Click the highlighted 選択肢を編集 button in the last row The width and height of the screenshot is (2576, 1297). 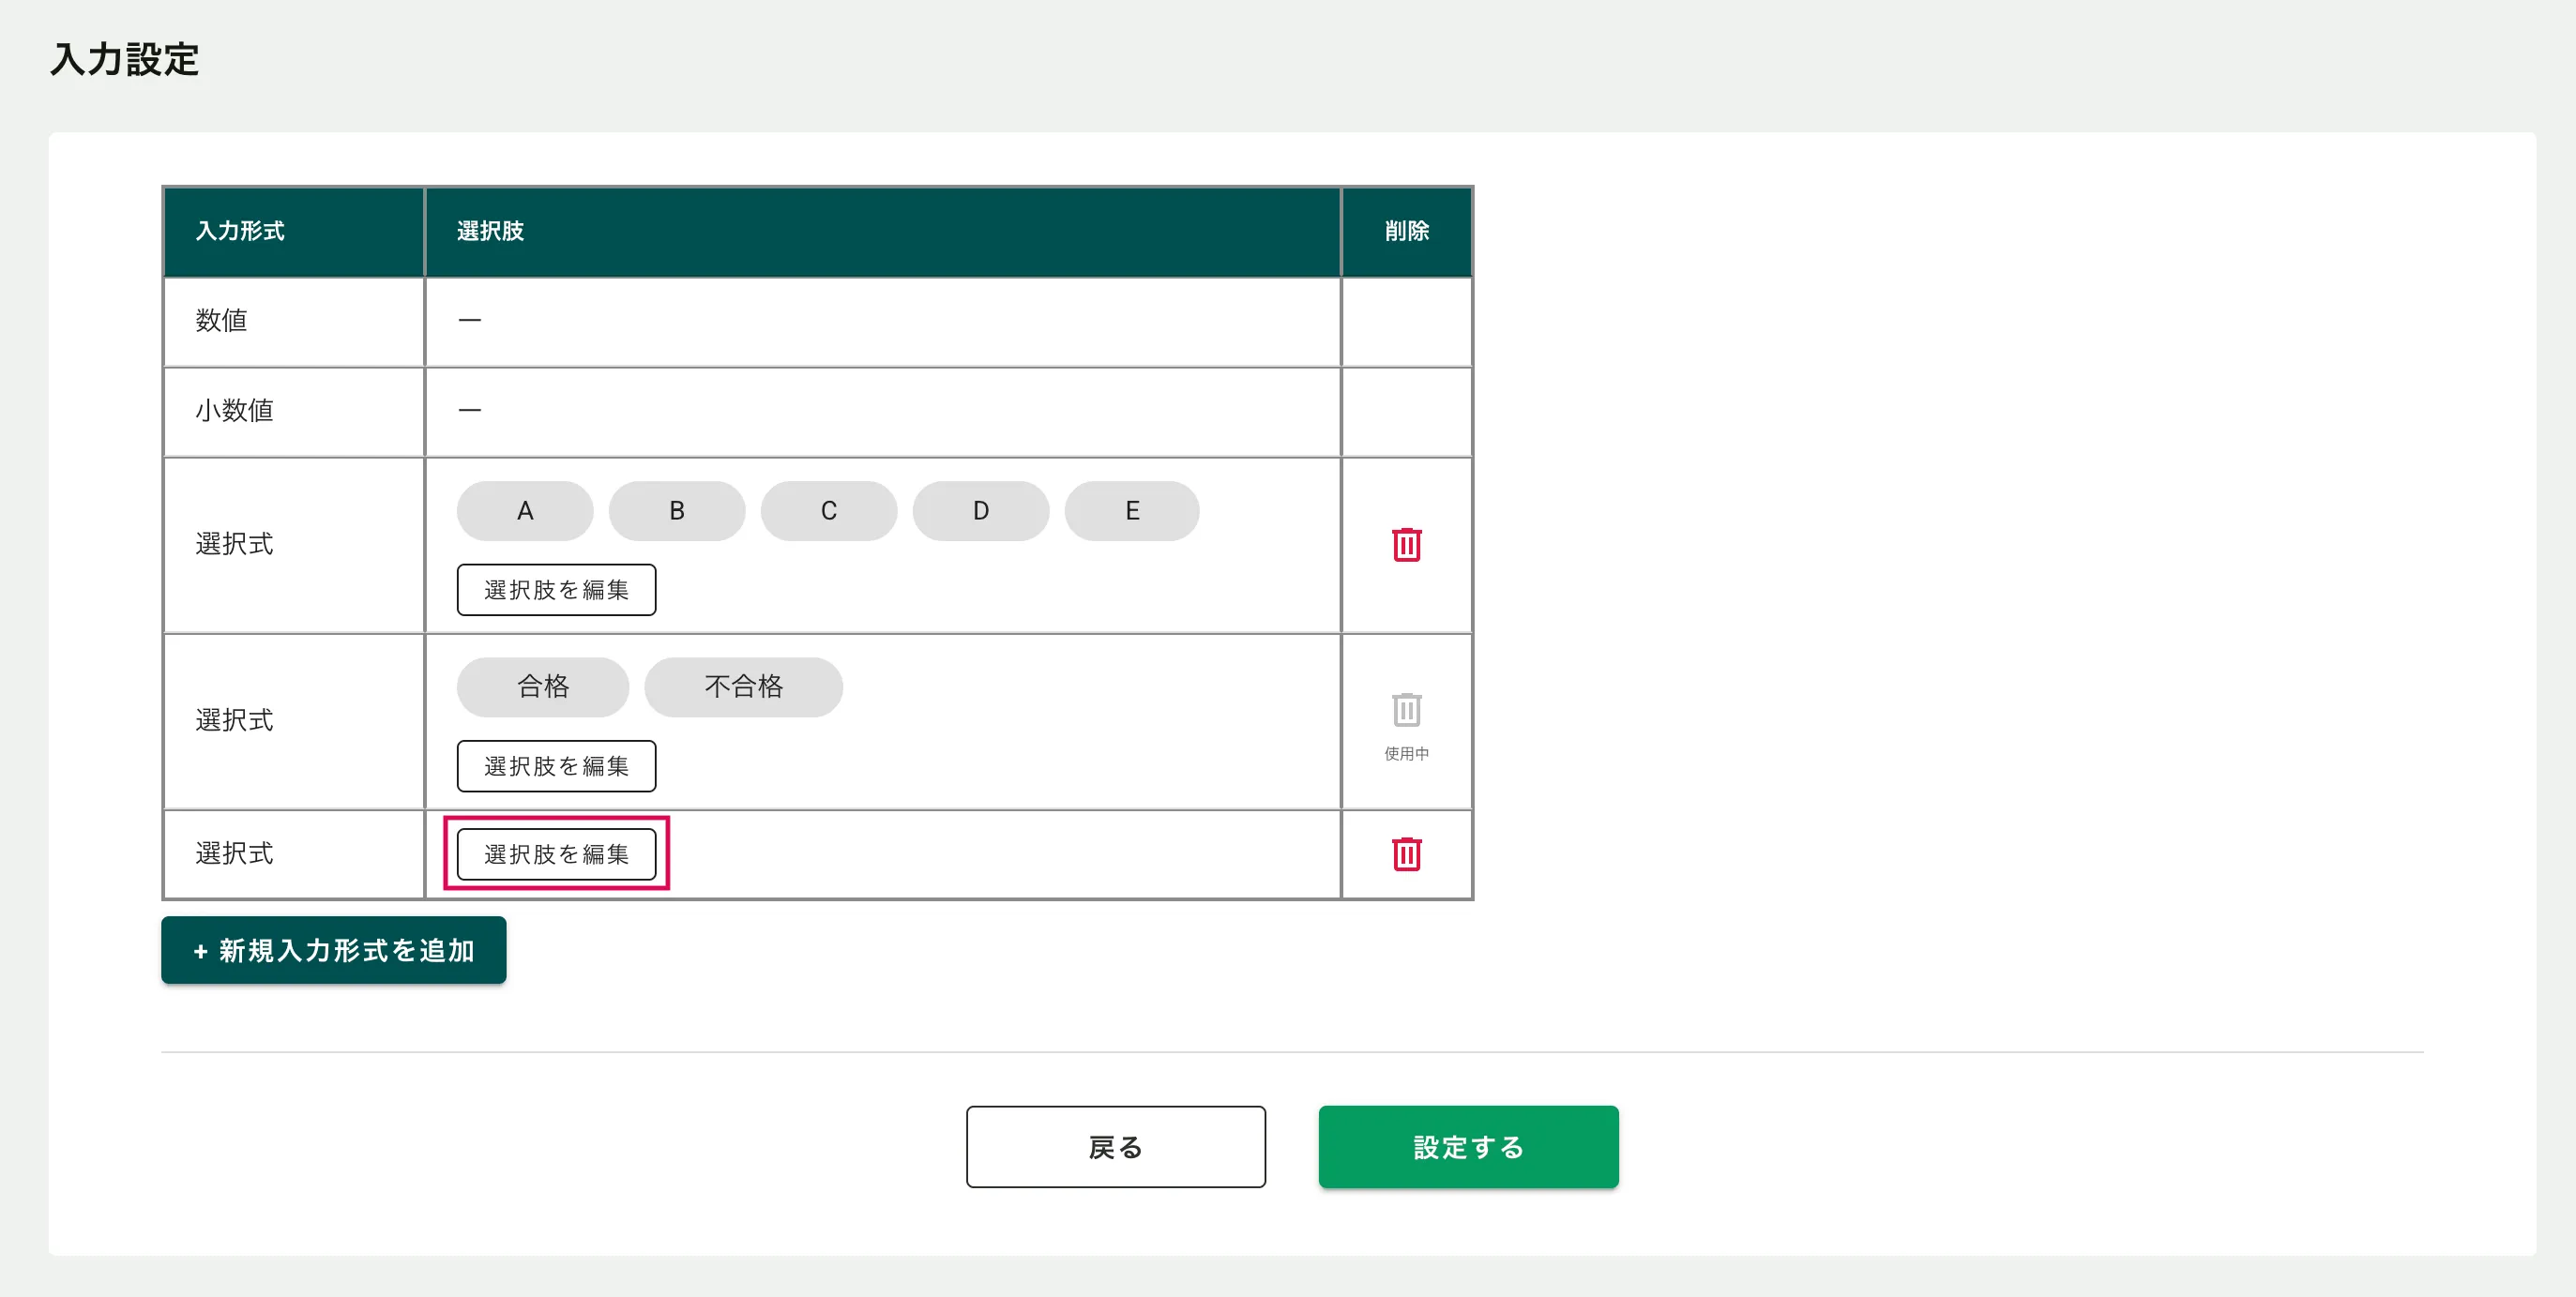click(556, 854)
